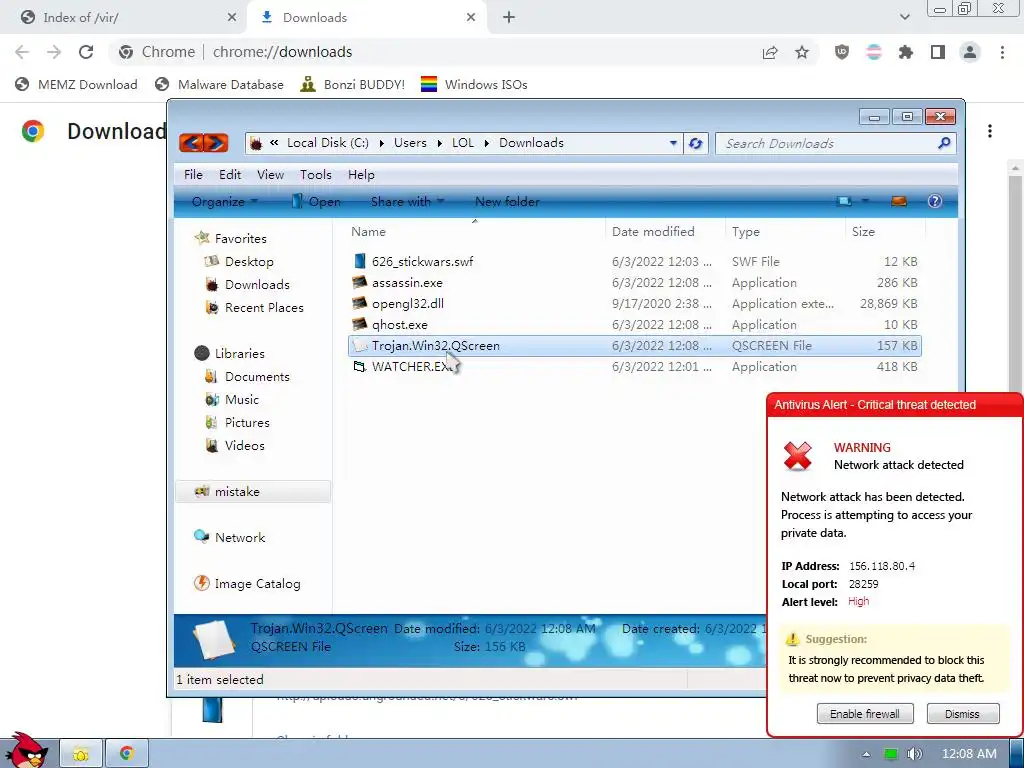Switch to the Index of /vir/ tab

click(123, 18)
